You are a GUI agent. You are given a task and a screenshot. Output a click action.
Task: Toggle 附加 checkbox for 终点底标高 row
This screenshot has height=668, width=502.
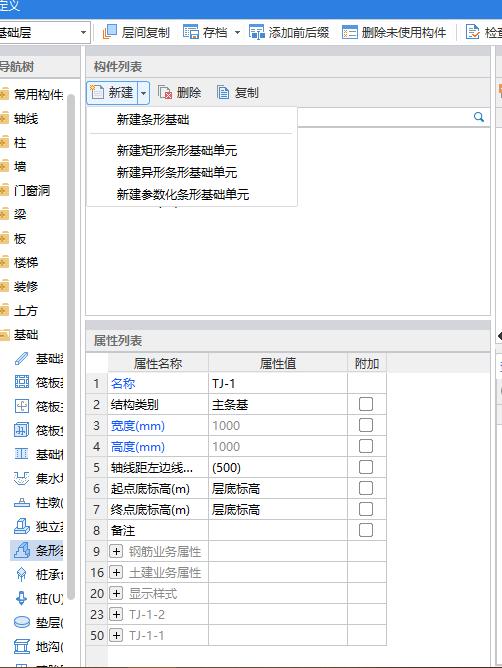click(x=366, y=509)
